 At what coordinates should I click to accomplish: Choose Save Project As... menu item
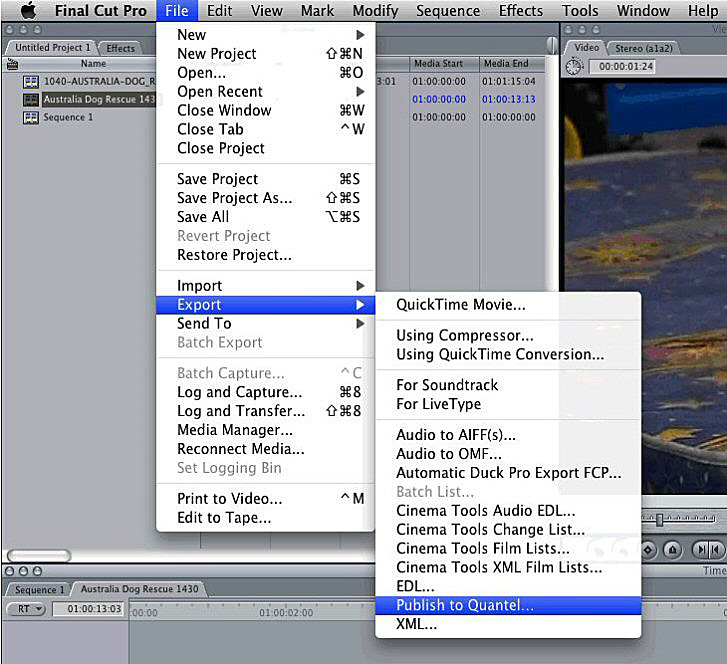(266, 198)
